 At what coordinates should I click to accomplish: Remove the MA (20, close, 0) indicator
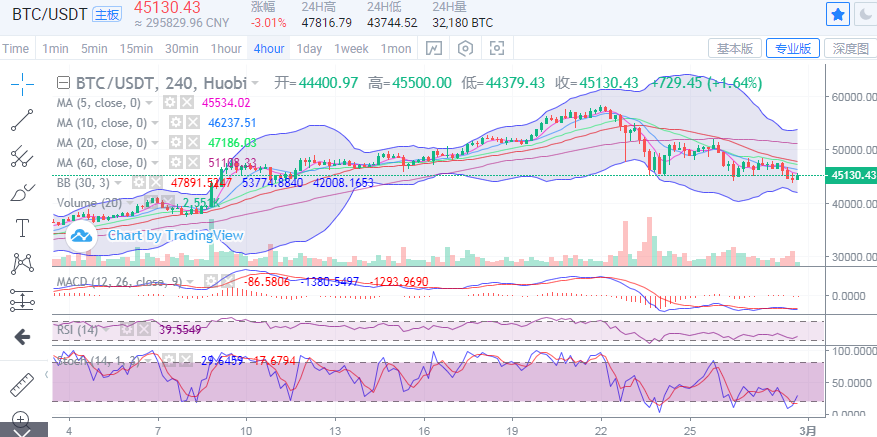pos(193,143)
